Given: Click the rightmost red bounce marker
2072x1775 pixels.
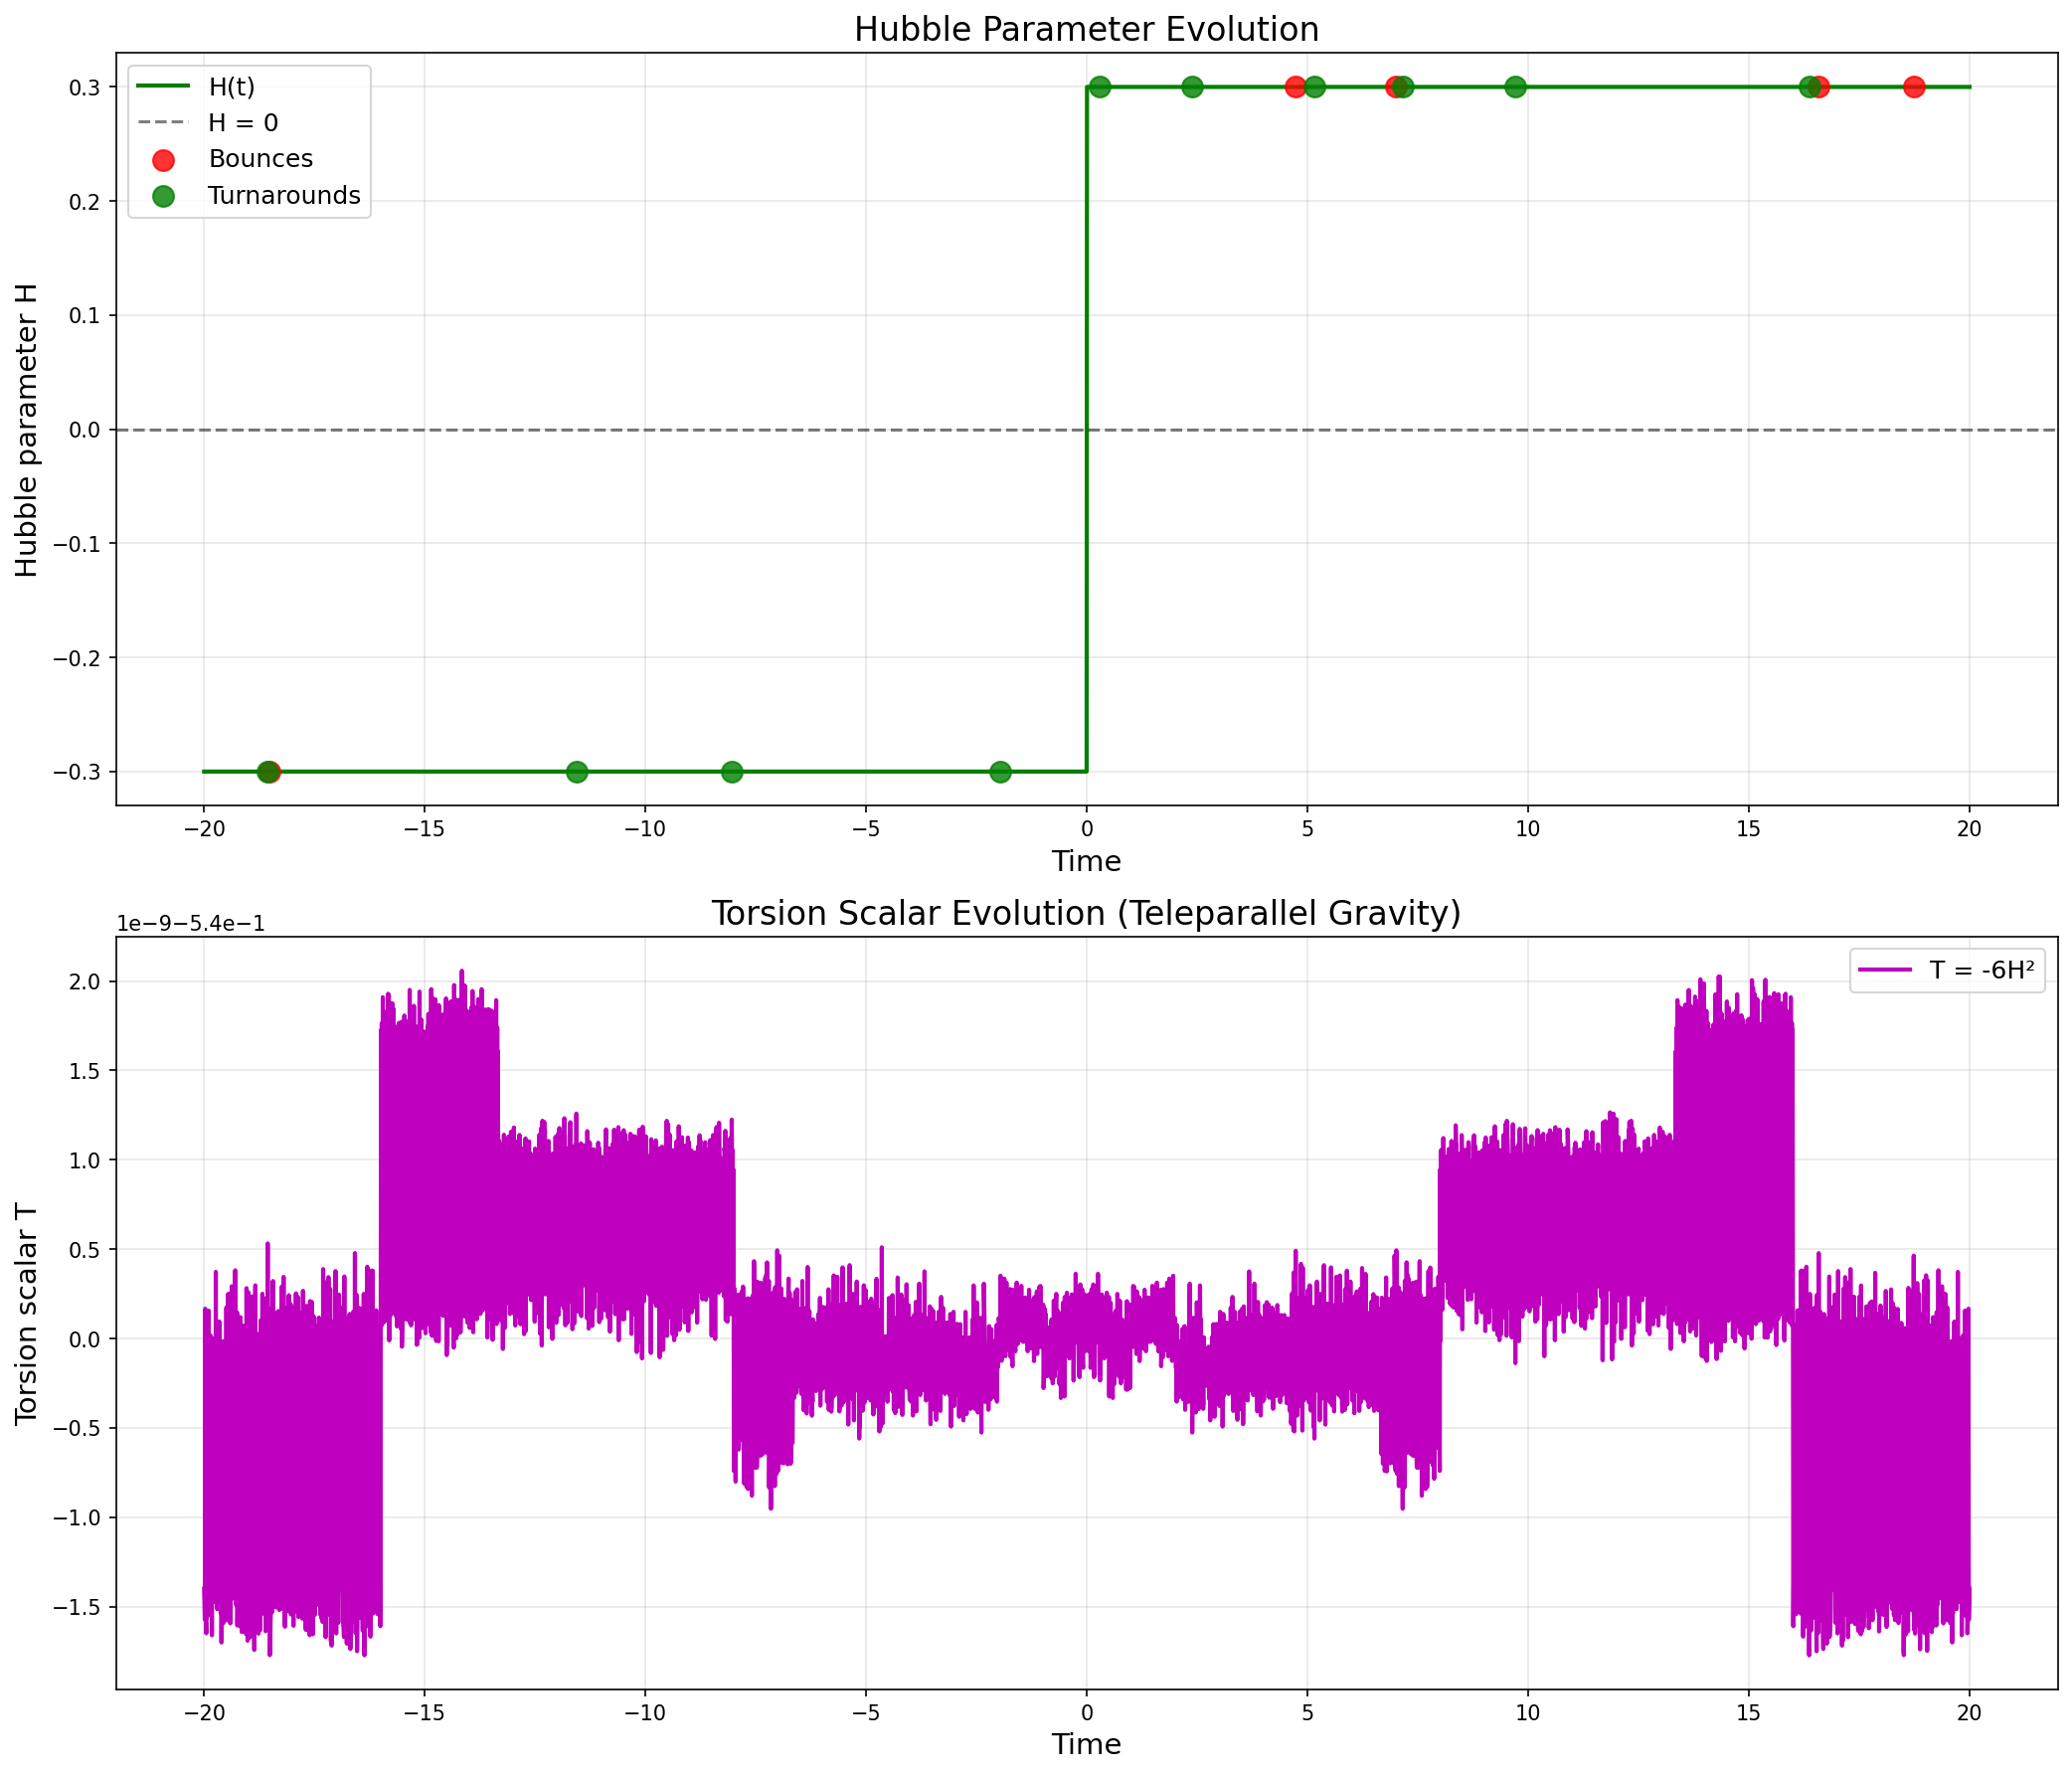Looking at the screenshot, I should coord(1914,87).
